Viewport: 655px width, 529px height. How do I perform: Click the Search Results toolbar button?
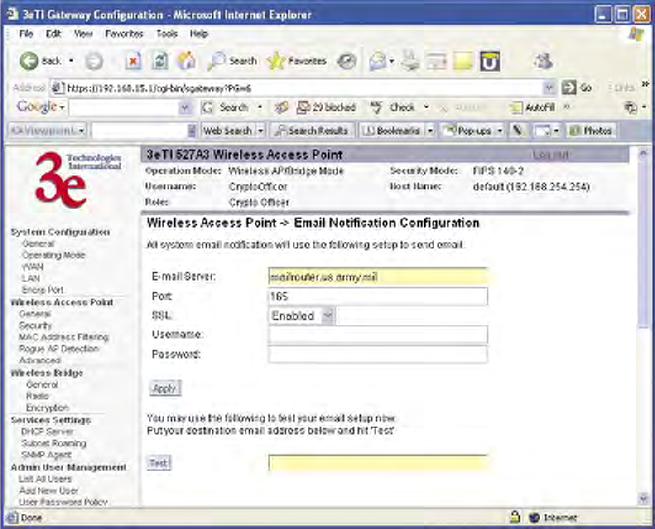(x=312, y=130)
